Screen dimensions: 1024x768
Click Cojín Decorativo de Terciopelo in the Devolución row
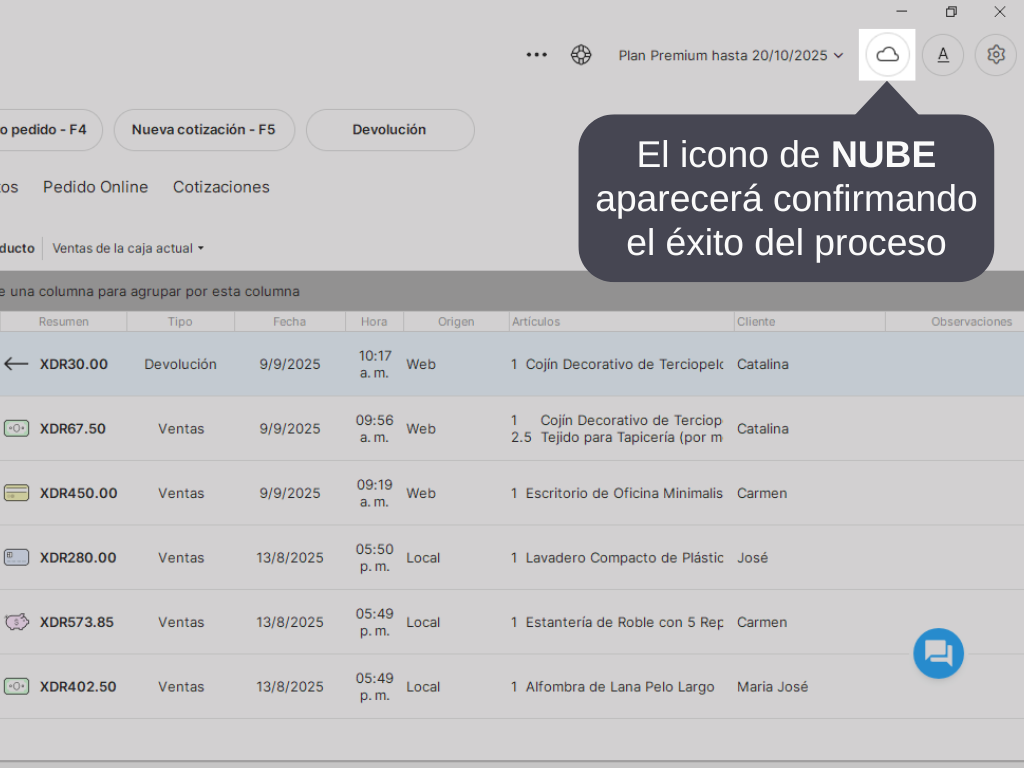[624, 364]
